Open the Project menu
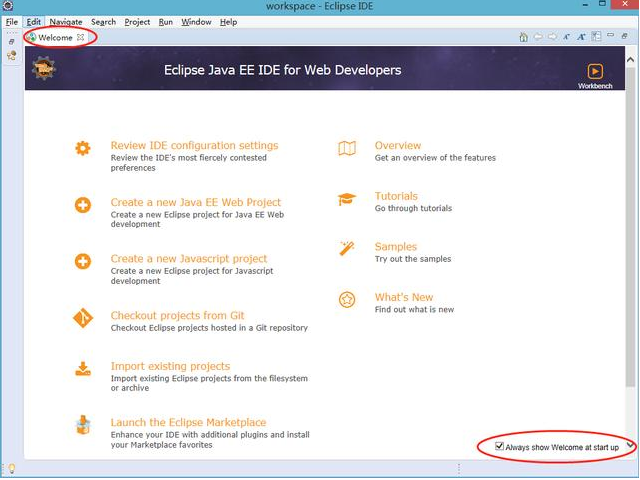Screen dimensions: 640x480 (137, 22)
